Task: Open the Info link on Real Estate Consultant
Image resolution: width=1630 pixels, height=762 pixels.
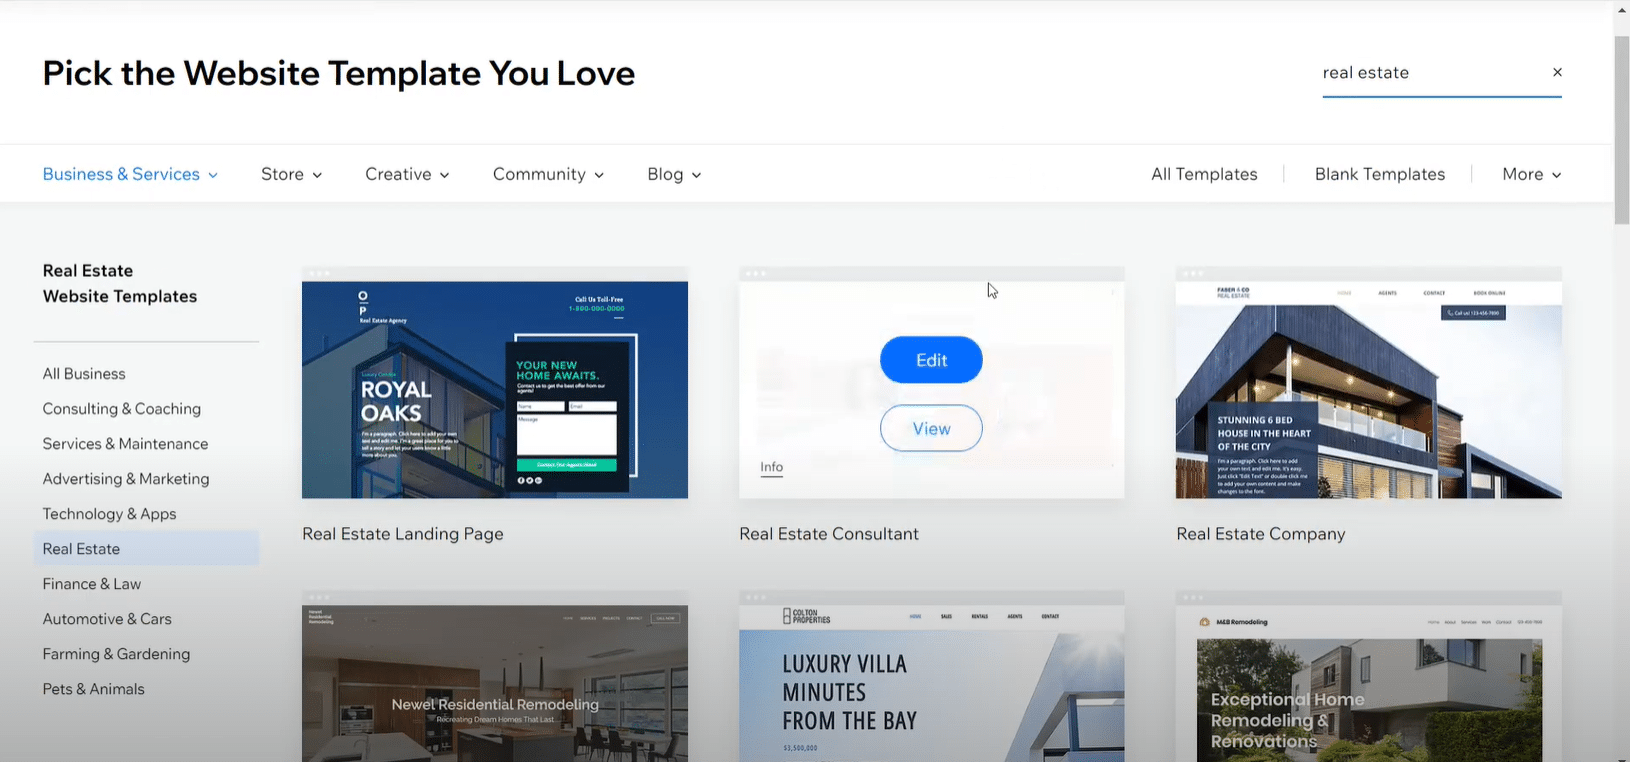Action: pyautogui.click(x=771, y=467)
